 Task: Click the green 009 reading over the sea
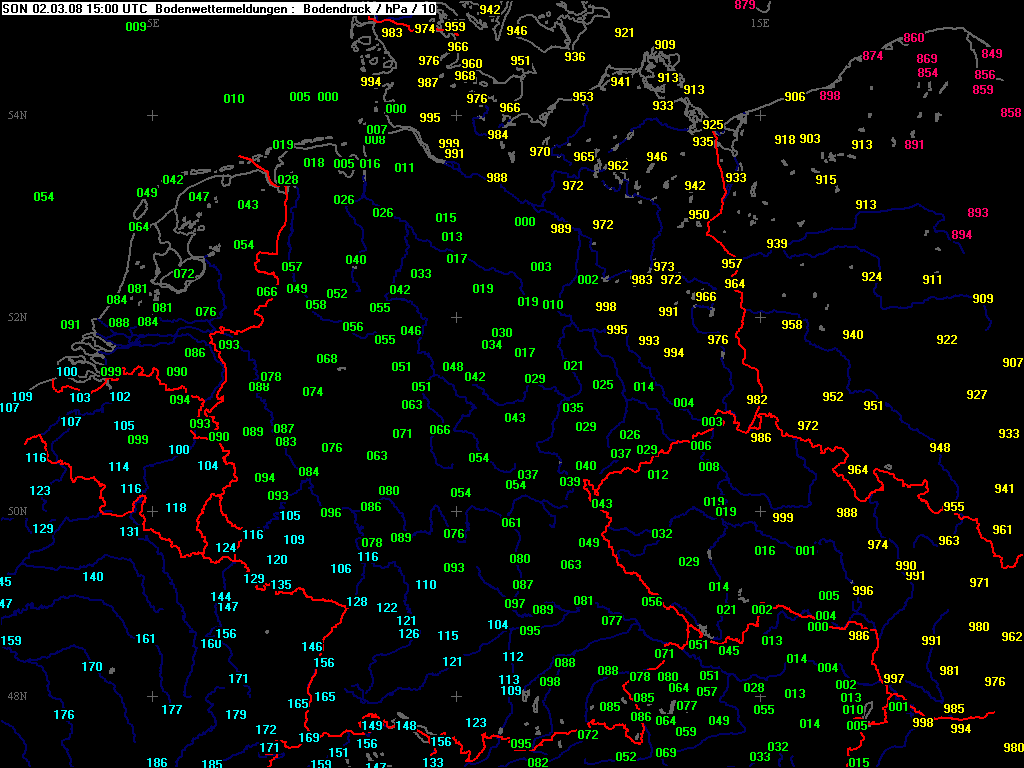(136, 27)
